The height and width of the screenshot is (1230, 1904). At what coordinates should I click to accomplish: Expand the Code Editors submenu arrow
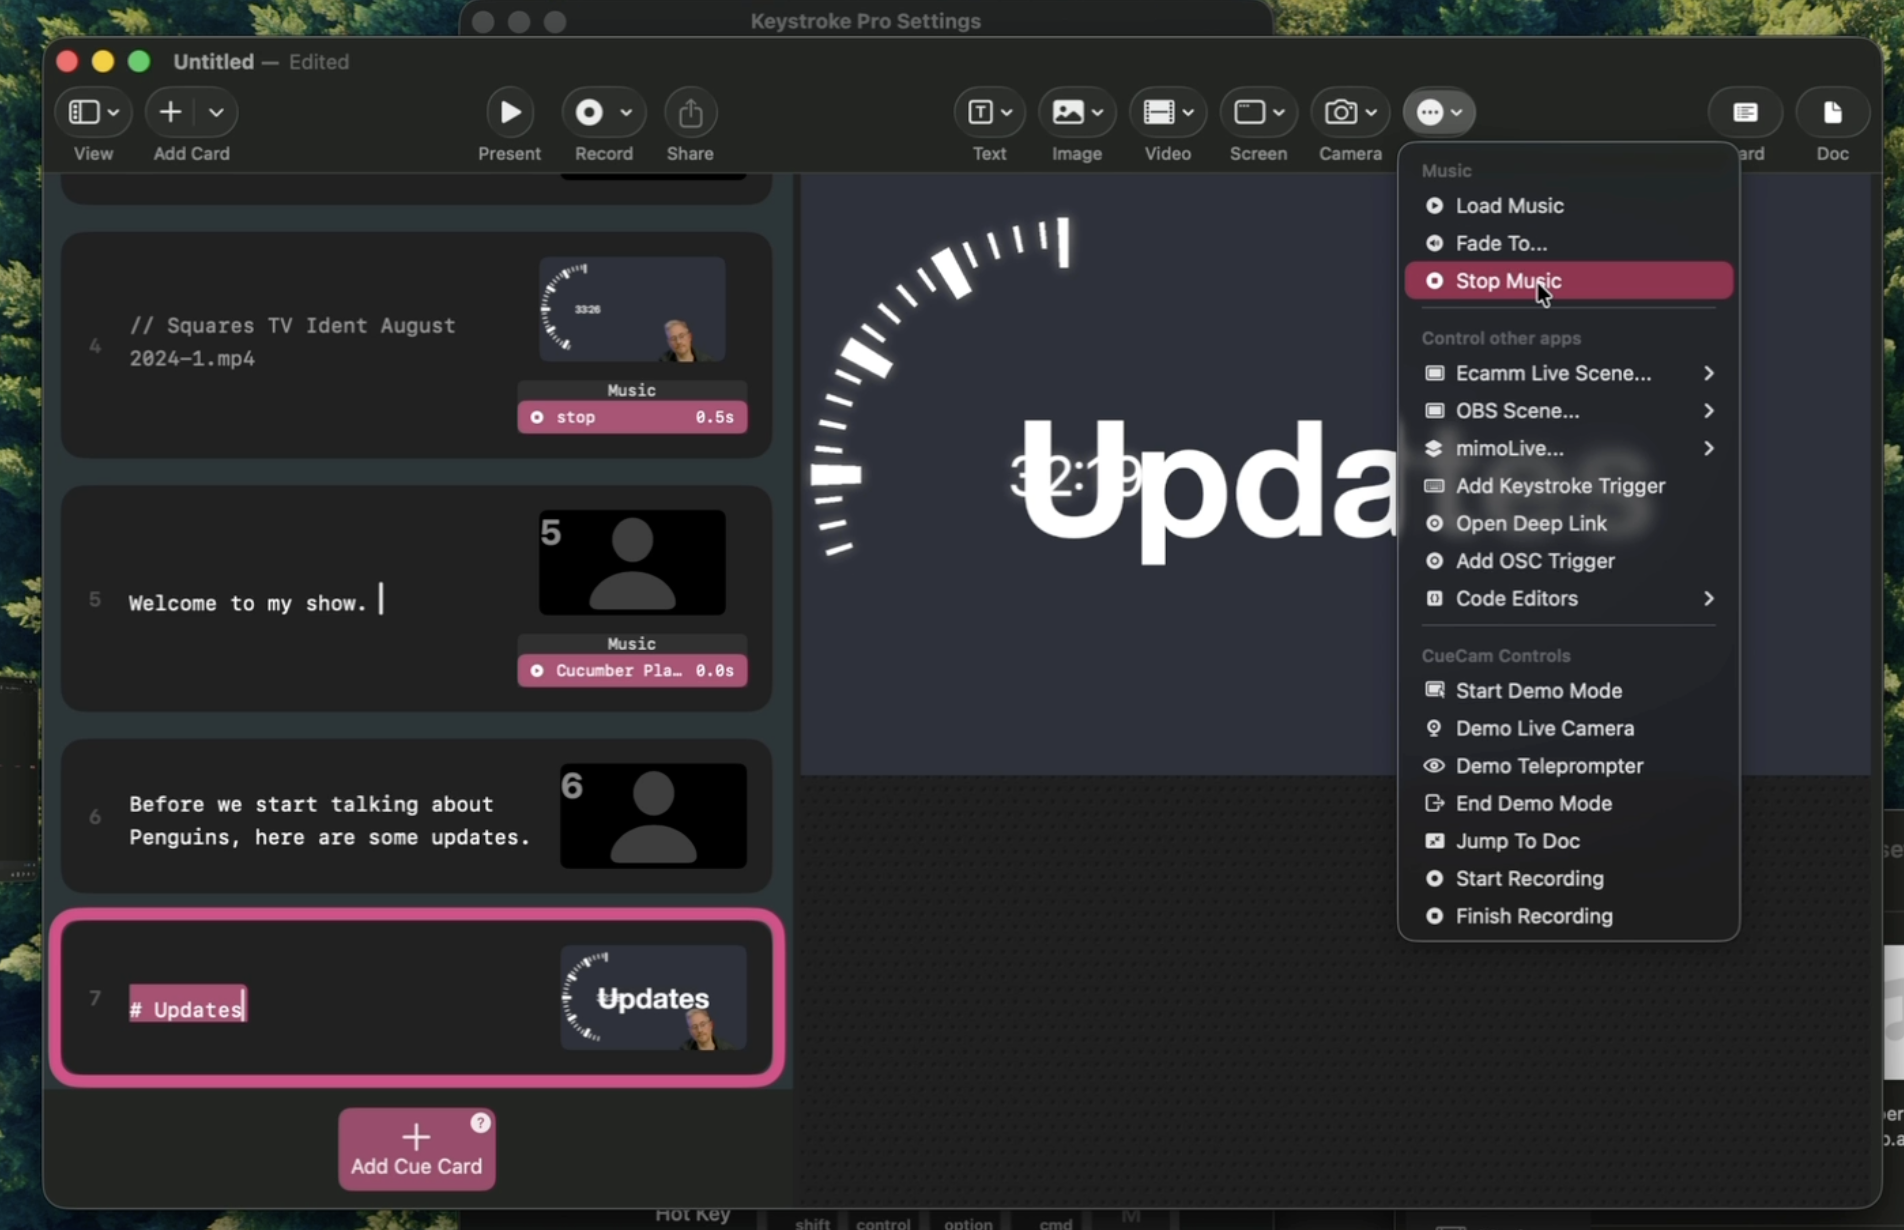1709,598
